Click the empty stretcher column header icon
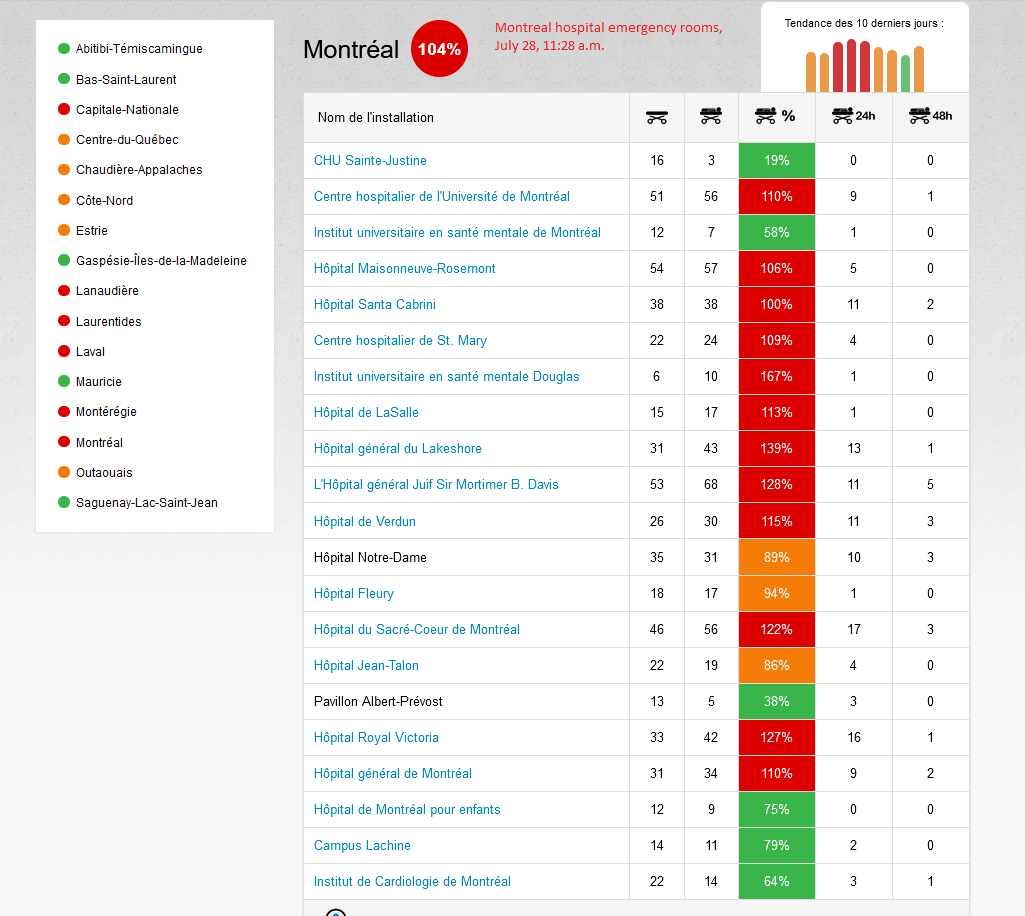This screenshot has height=916, width=1025. tap(656, 117)
